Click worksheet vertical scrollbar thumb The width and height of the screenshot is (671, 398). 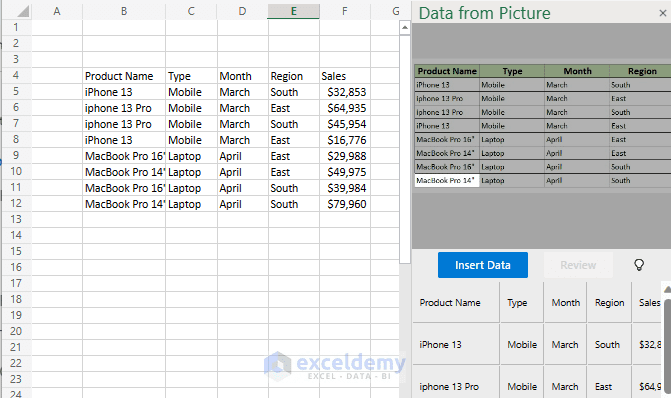[404, 149]
